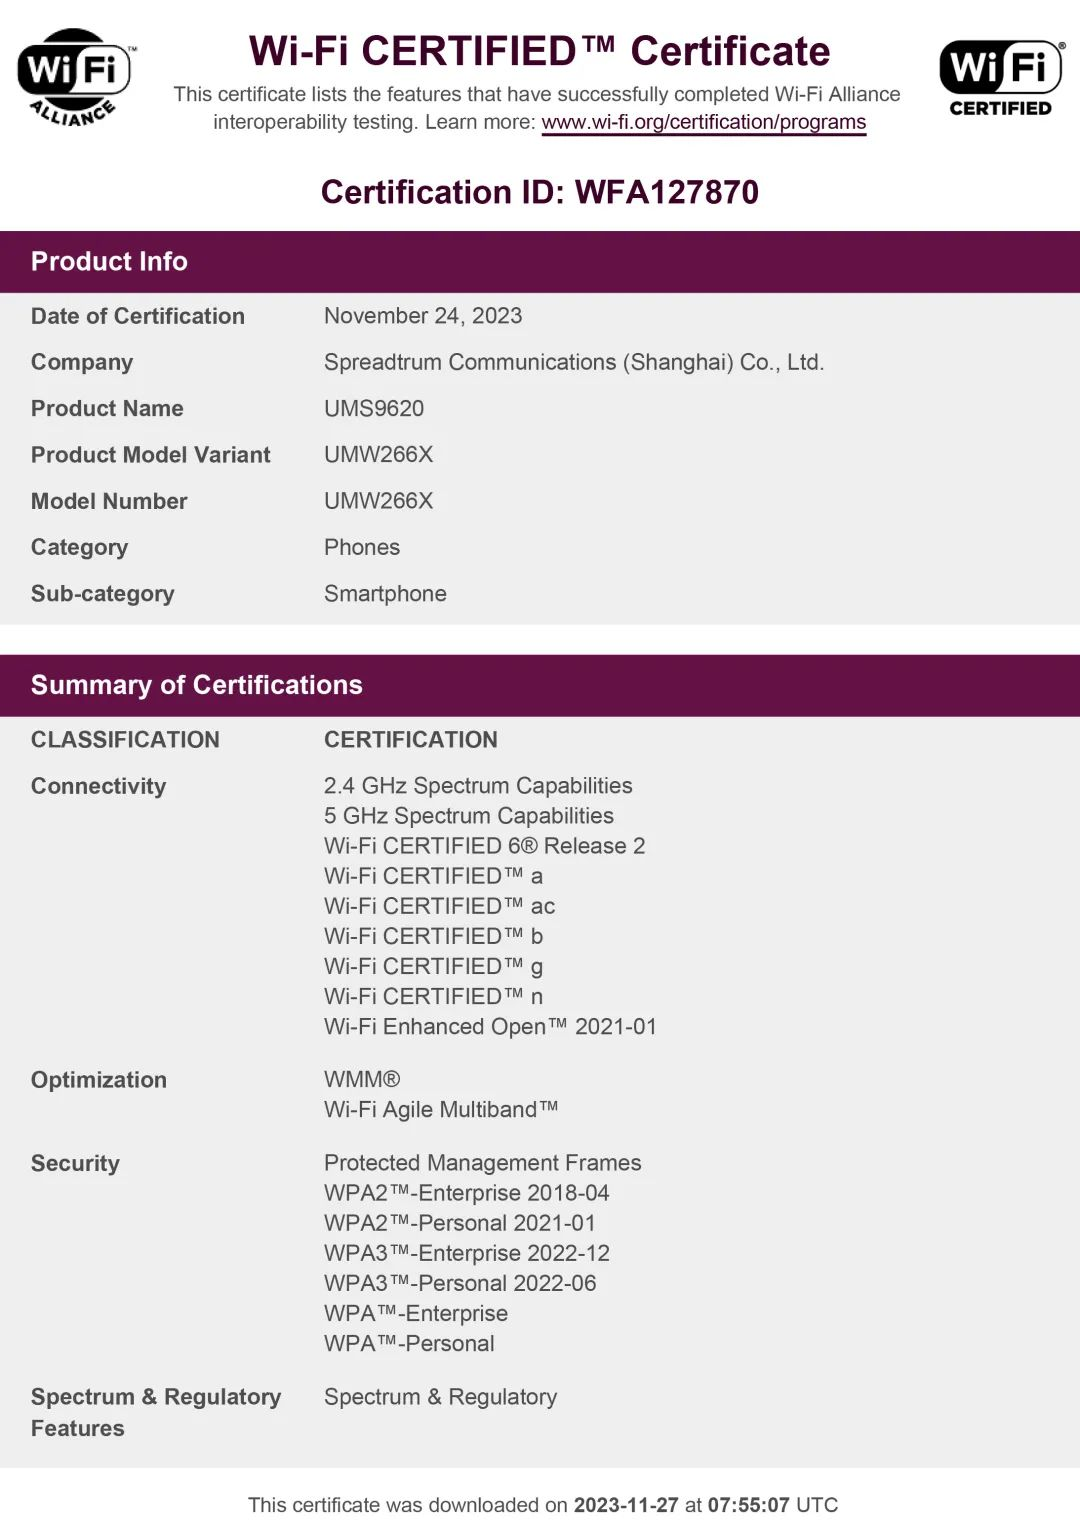Click Wi-Fi Enhanced Open 2021-01 entry
The image size is (1080, 1524).
(490, 1027)
